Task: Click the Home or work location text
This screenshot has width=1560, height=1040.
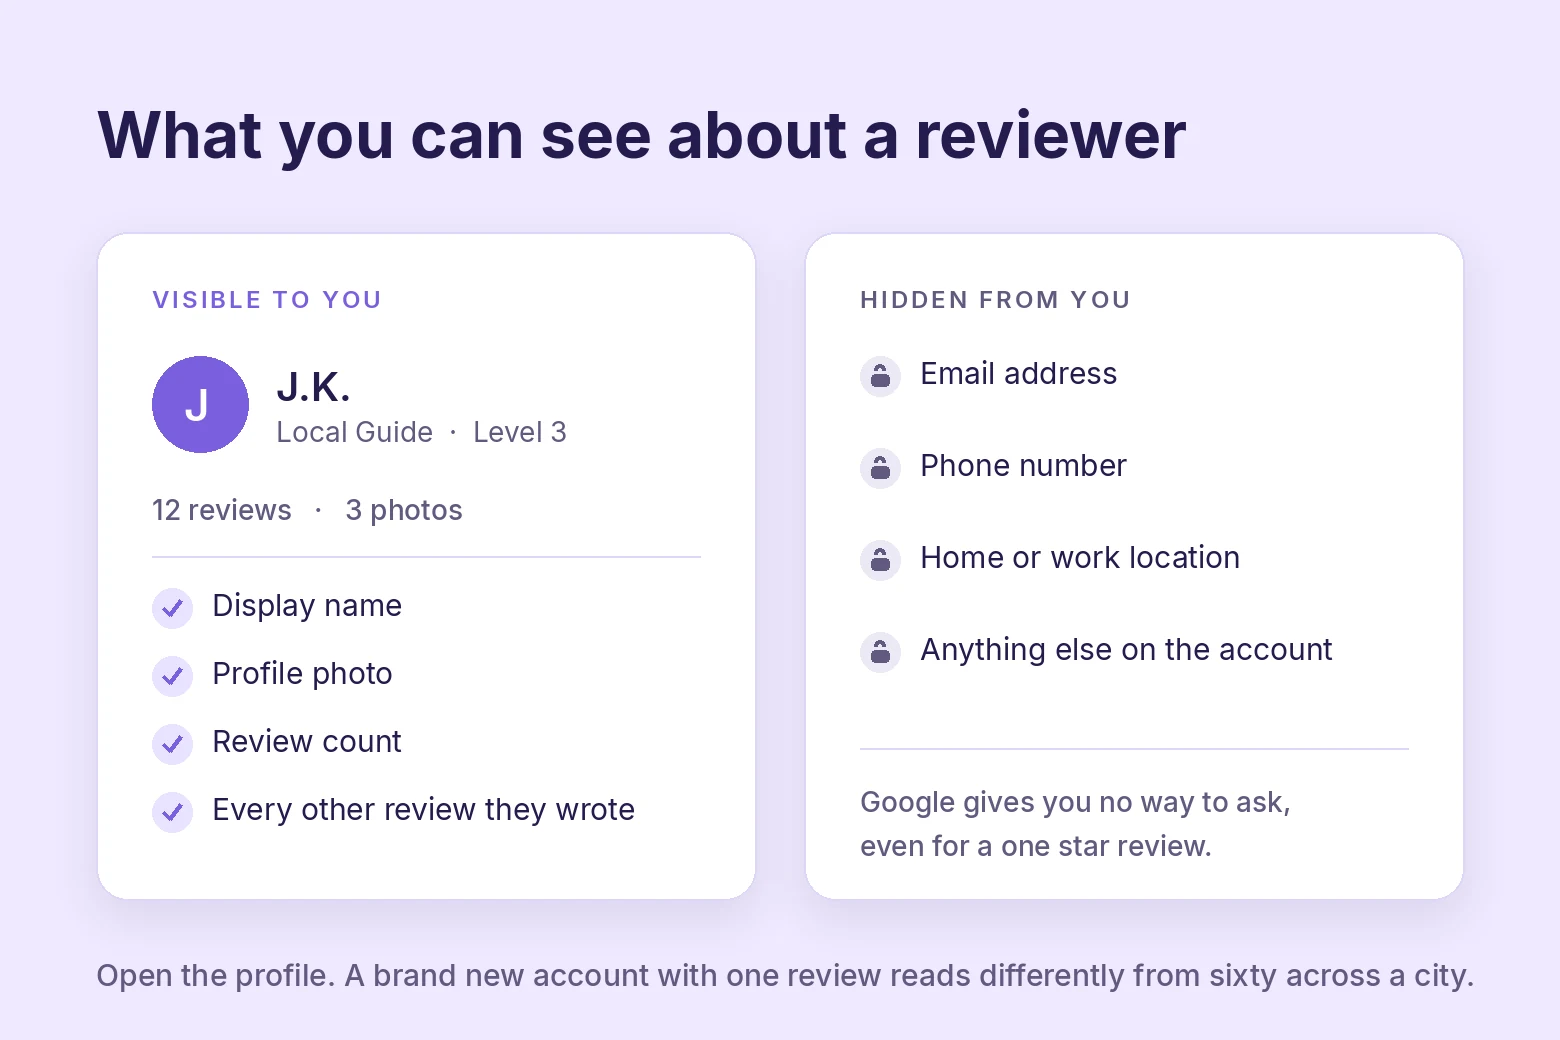Action: (x=1080, y=558)
